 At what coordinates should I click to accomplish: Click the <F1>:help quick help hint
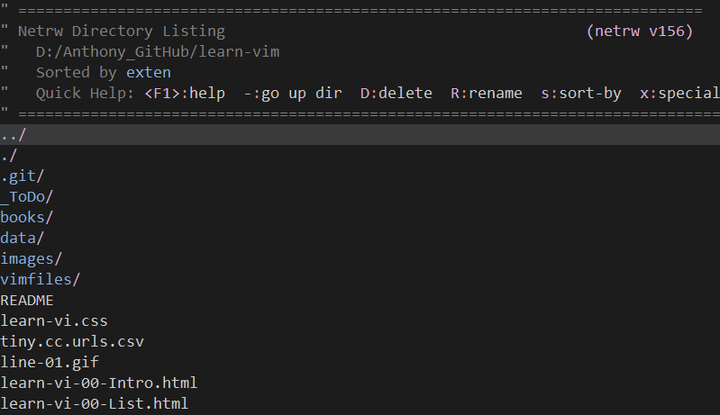tap(185, 93)
